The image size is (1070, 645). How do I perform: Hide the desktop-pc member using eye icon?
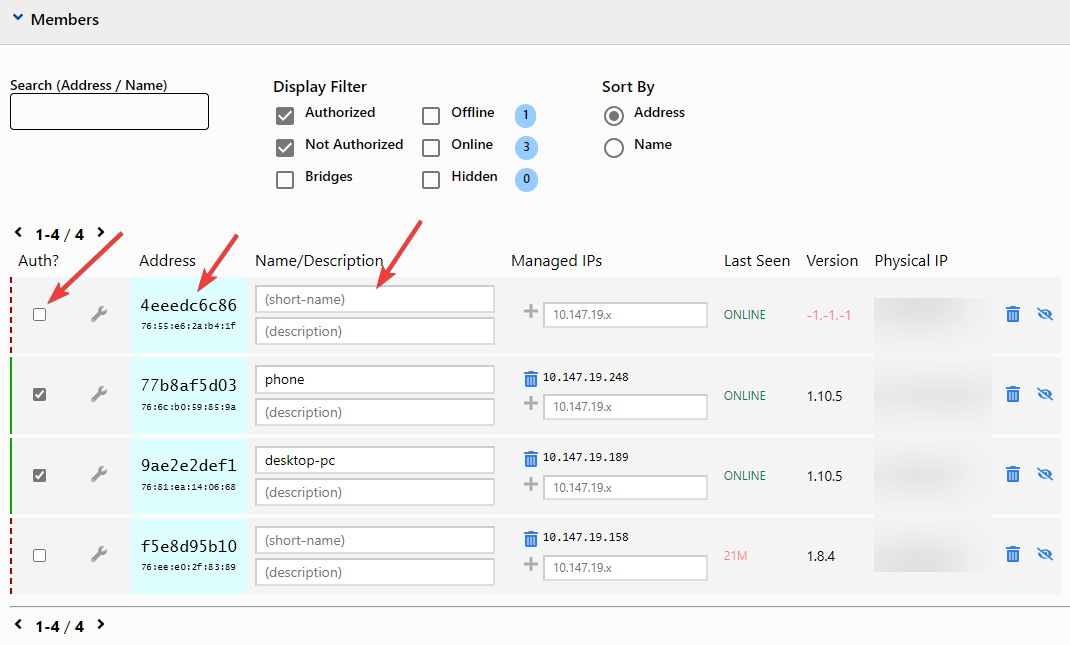pyautogui.click(x=1044, y=474)
